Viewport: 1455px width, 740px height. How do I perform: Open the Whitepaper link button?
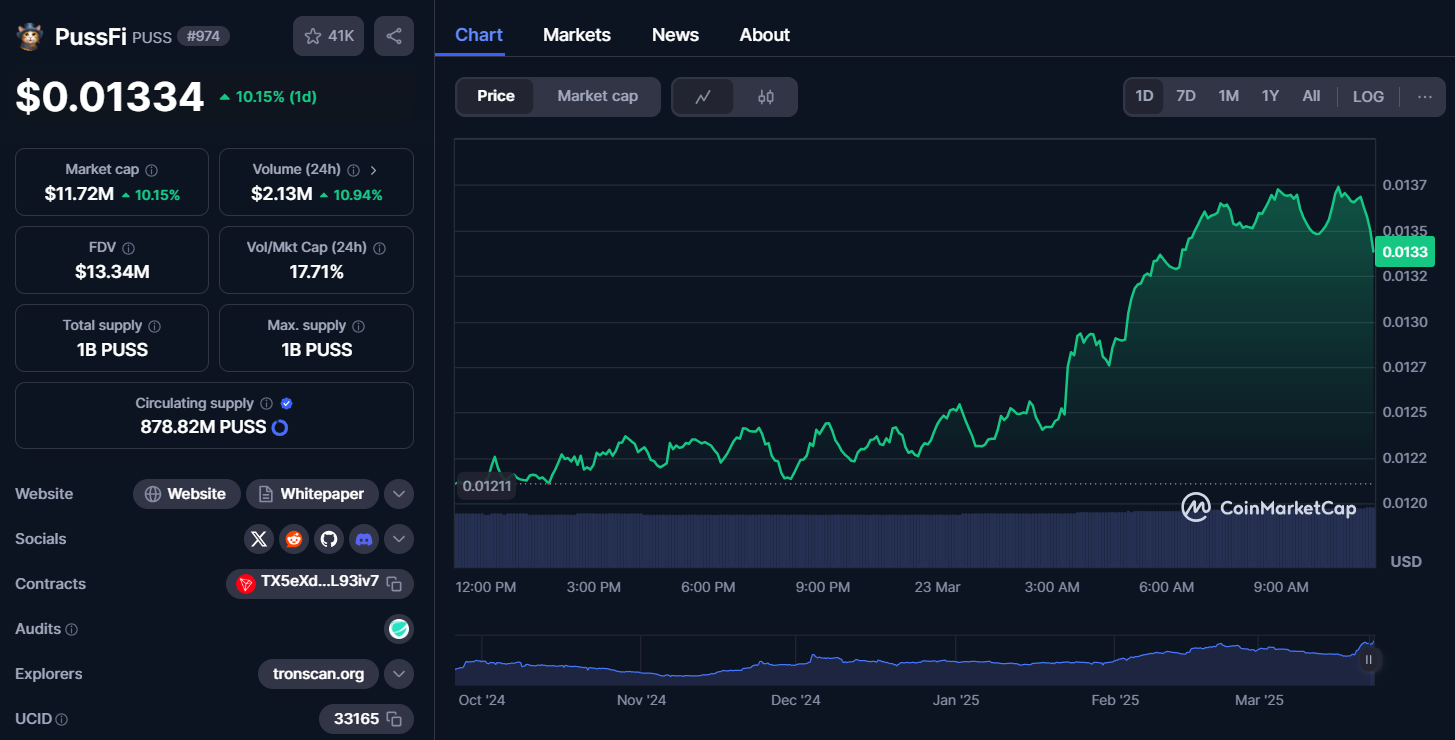coord(312,494)
